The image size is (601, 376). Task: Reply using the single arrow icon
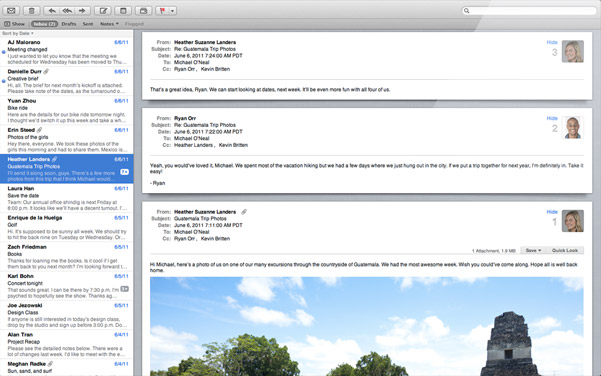[52, 11]
